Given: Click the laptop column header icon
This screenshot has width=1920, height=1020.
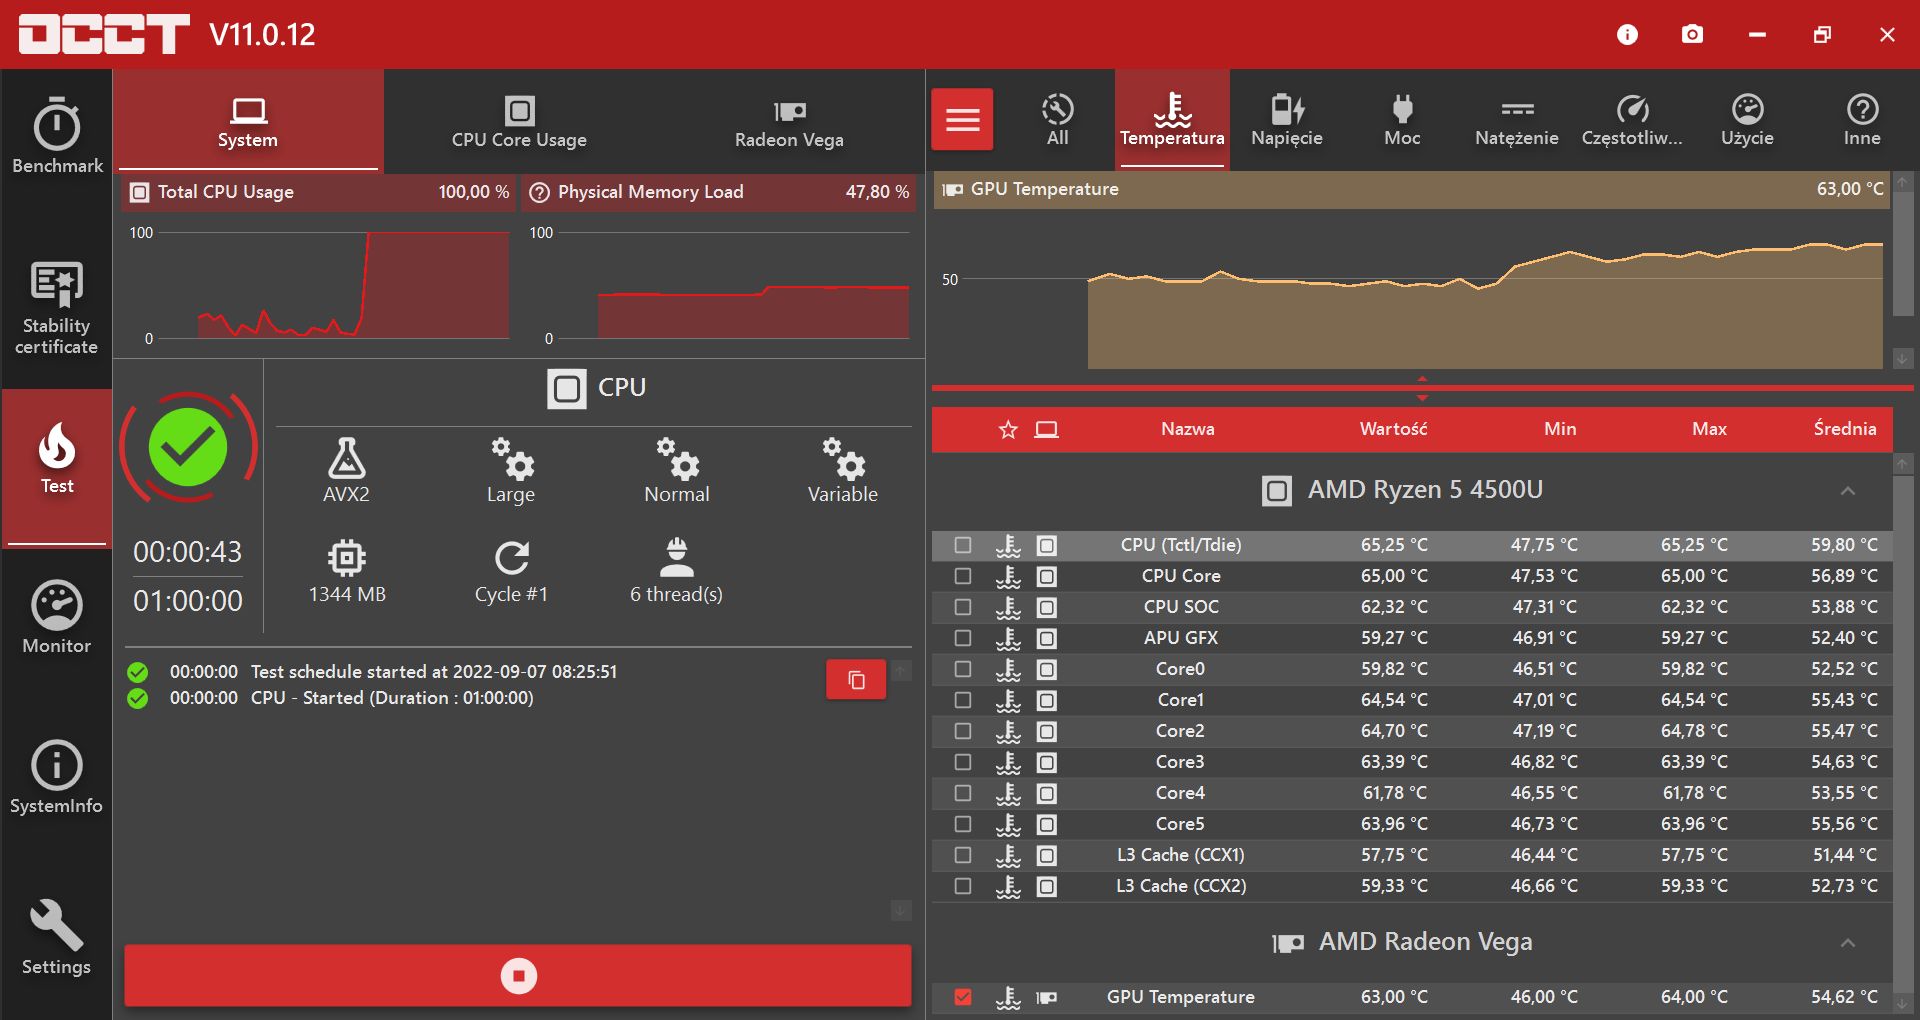Looking at the screenshot, I should [x=1047, y=429].
